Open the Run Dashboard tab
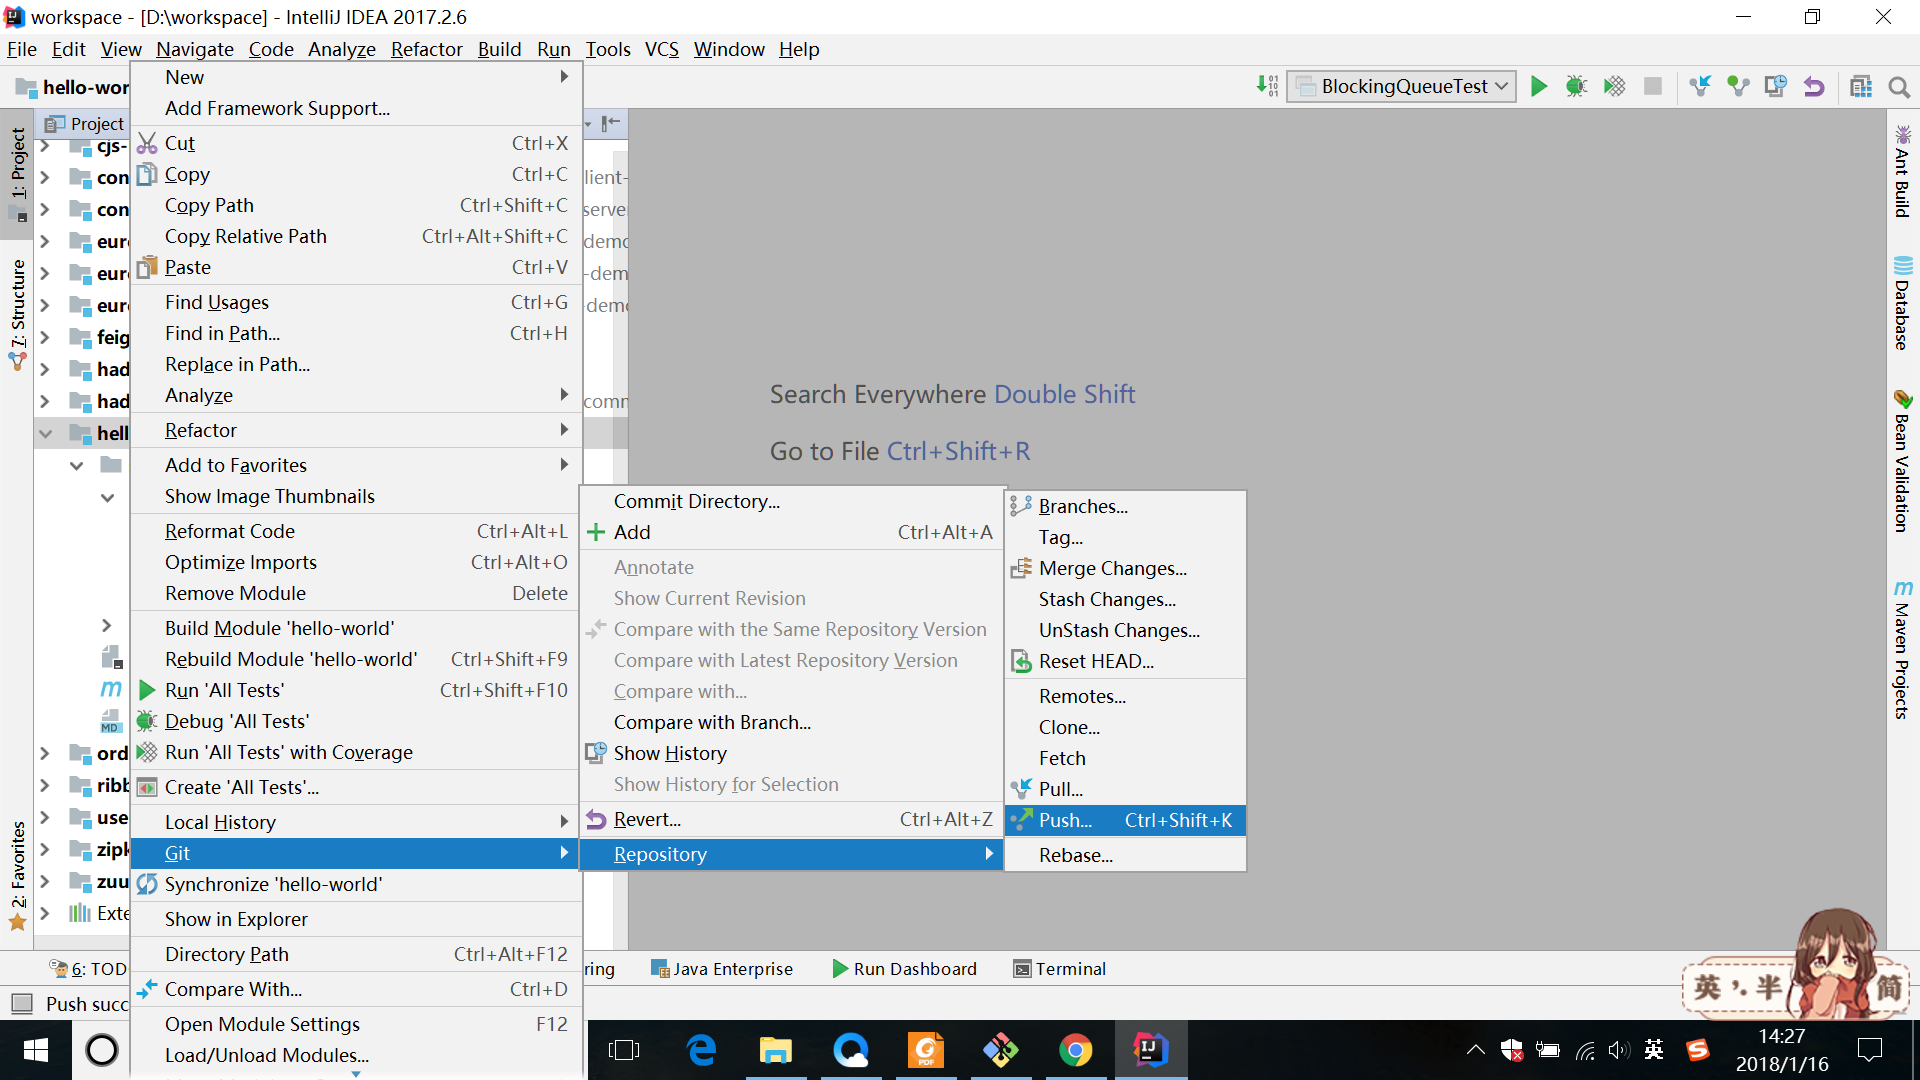Screen dimensions: 1920x1080 (x=904, y=969)
